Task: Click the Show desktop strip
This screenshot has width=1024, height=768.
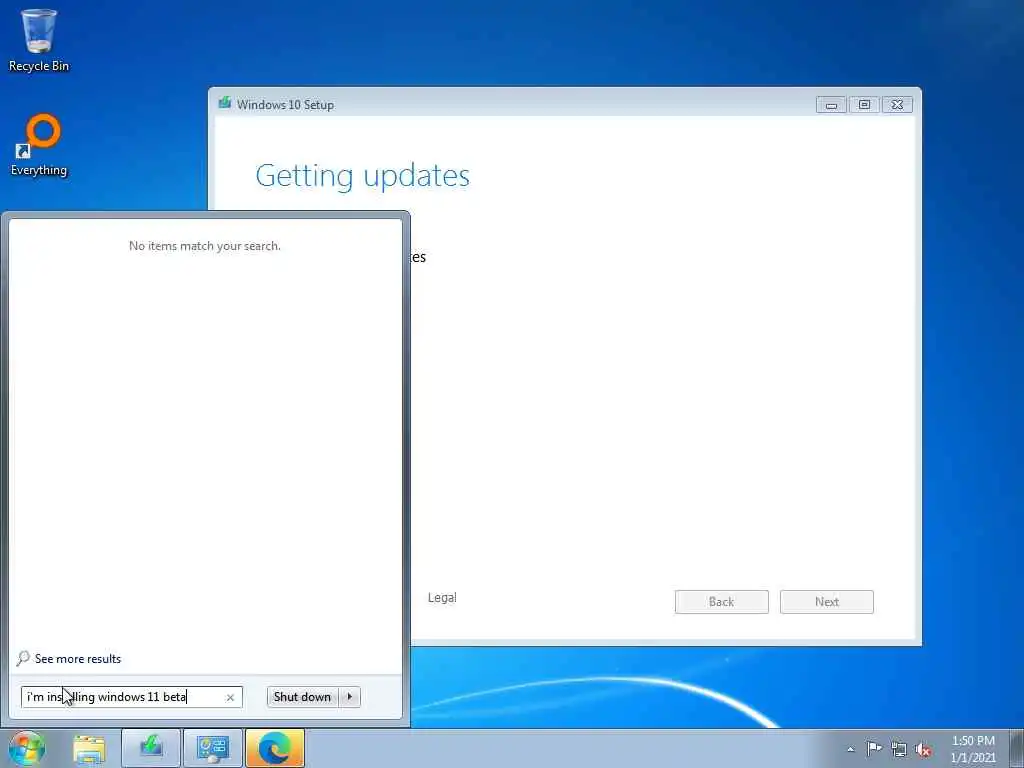Action: tap(1017, 748)
